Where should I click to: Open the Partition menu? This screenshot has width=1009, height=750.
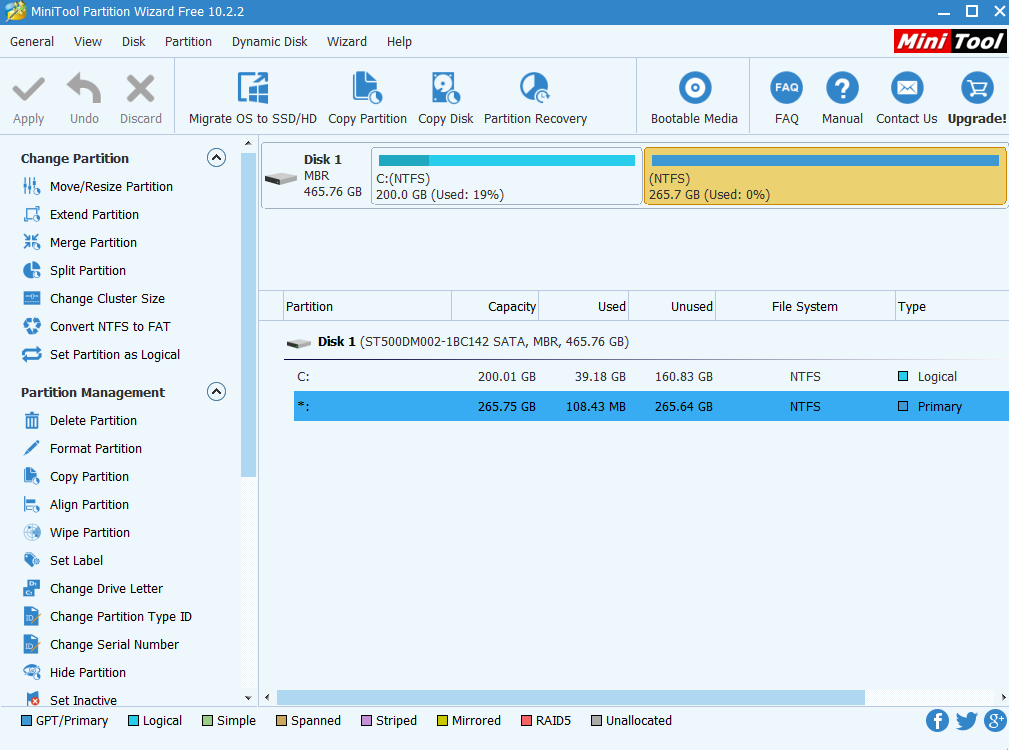click(x=188, y=42)
